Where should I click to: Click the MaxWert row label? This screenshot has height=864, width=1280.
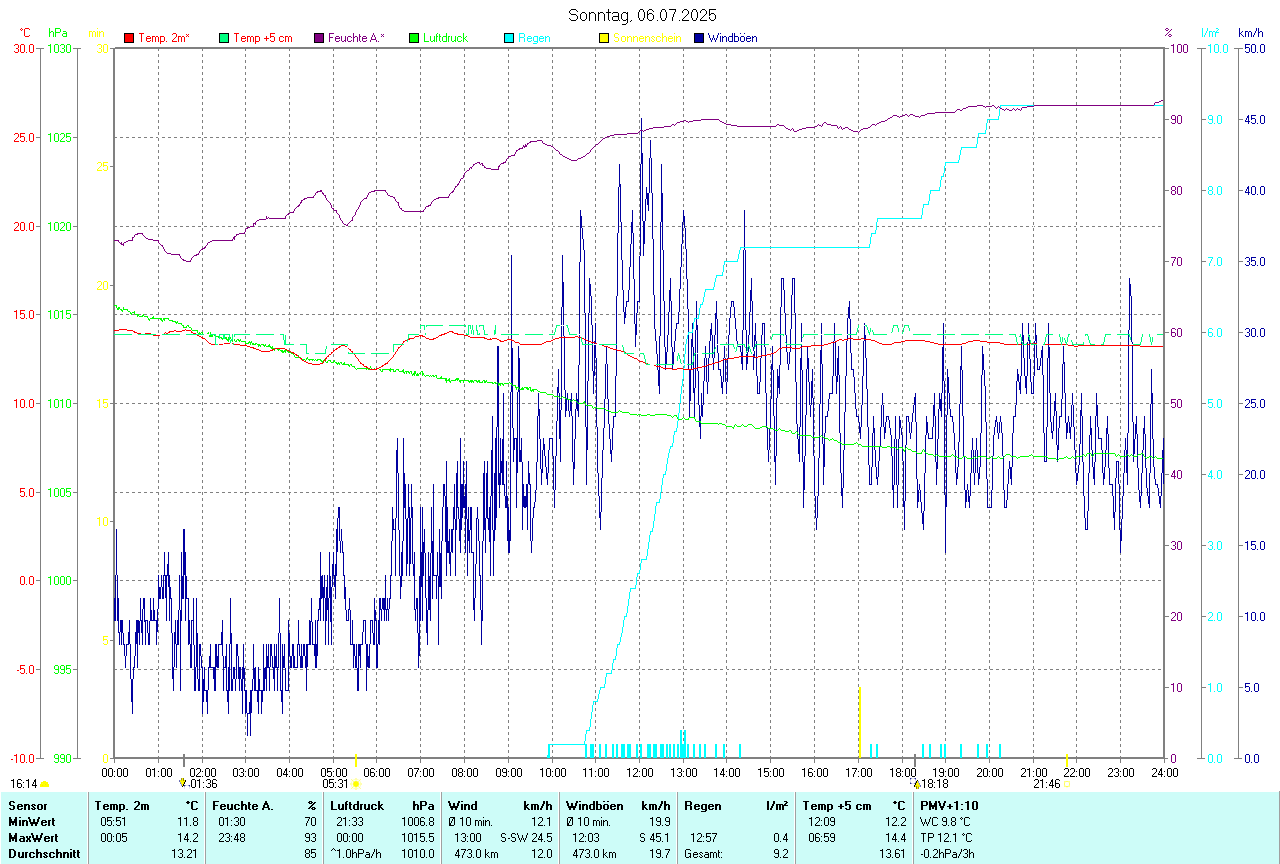pyautogui.click(x=32, y=838)
